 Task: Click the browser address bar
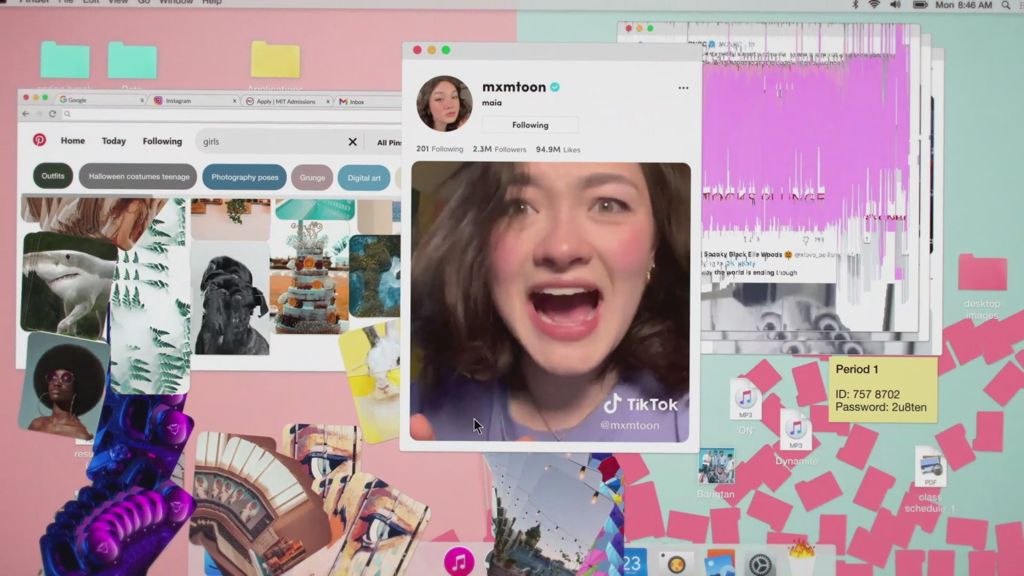click(231, 114)
